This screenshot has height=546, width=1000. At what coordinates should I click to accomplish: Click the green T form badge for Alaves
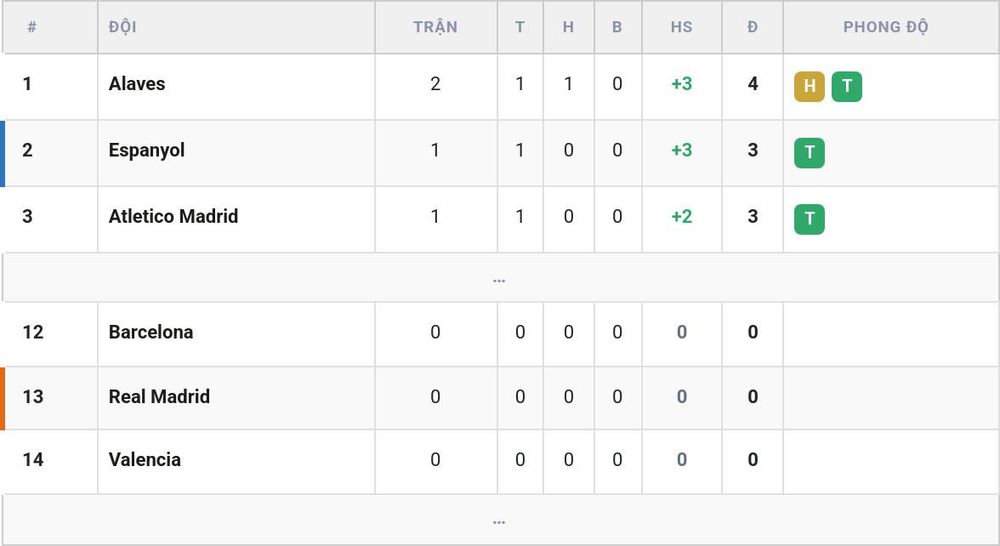pyautogui.click(x=846, y=86)
